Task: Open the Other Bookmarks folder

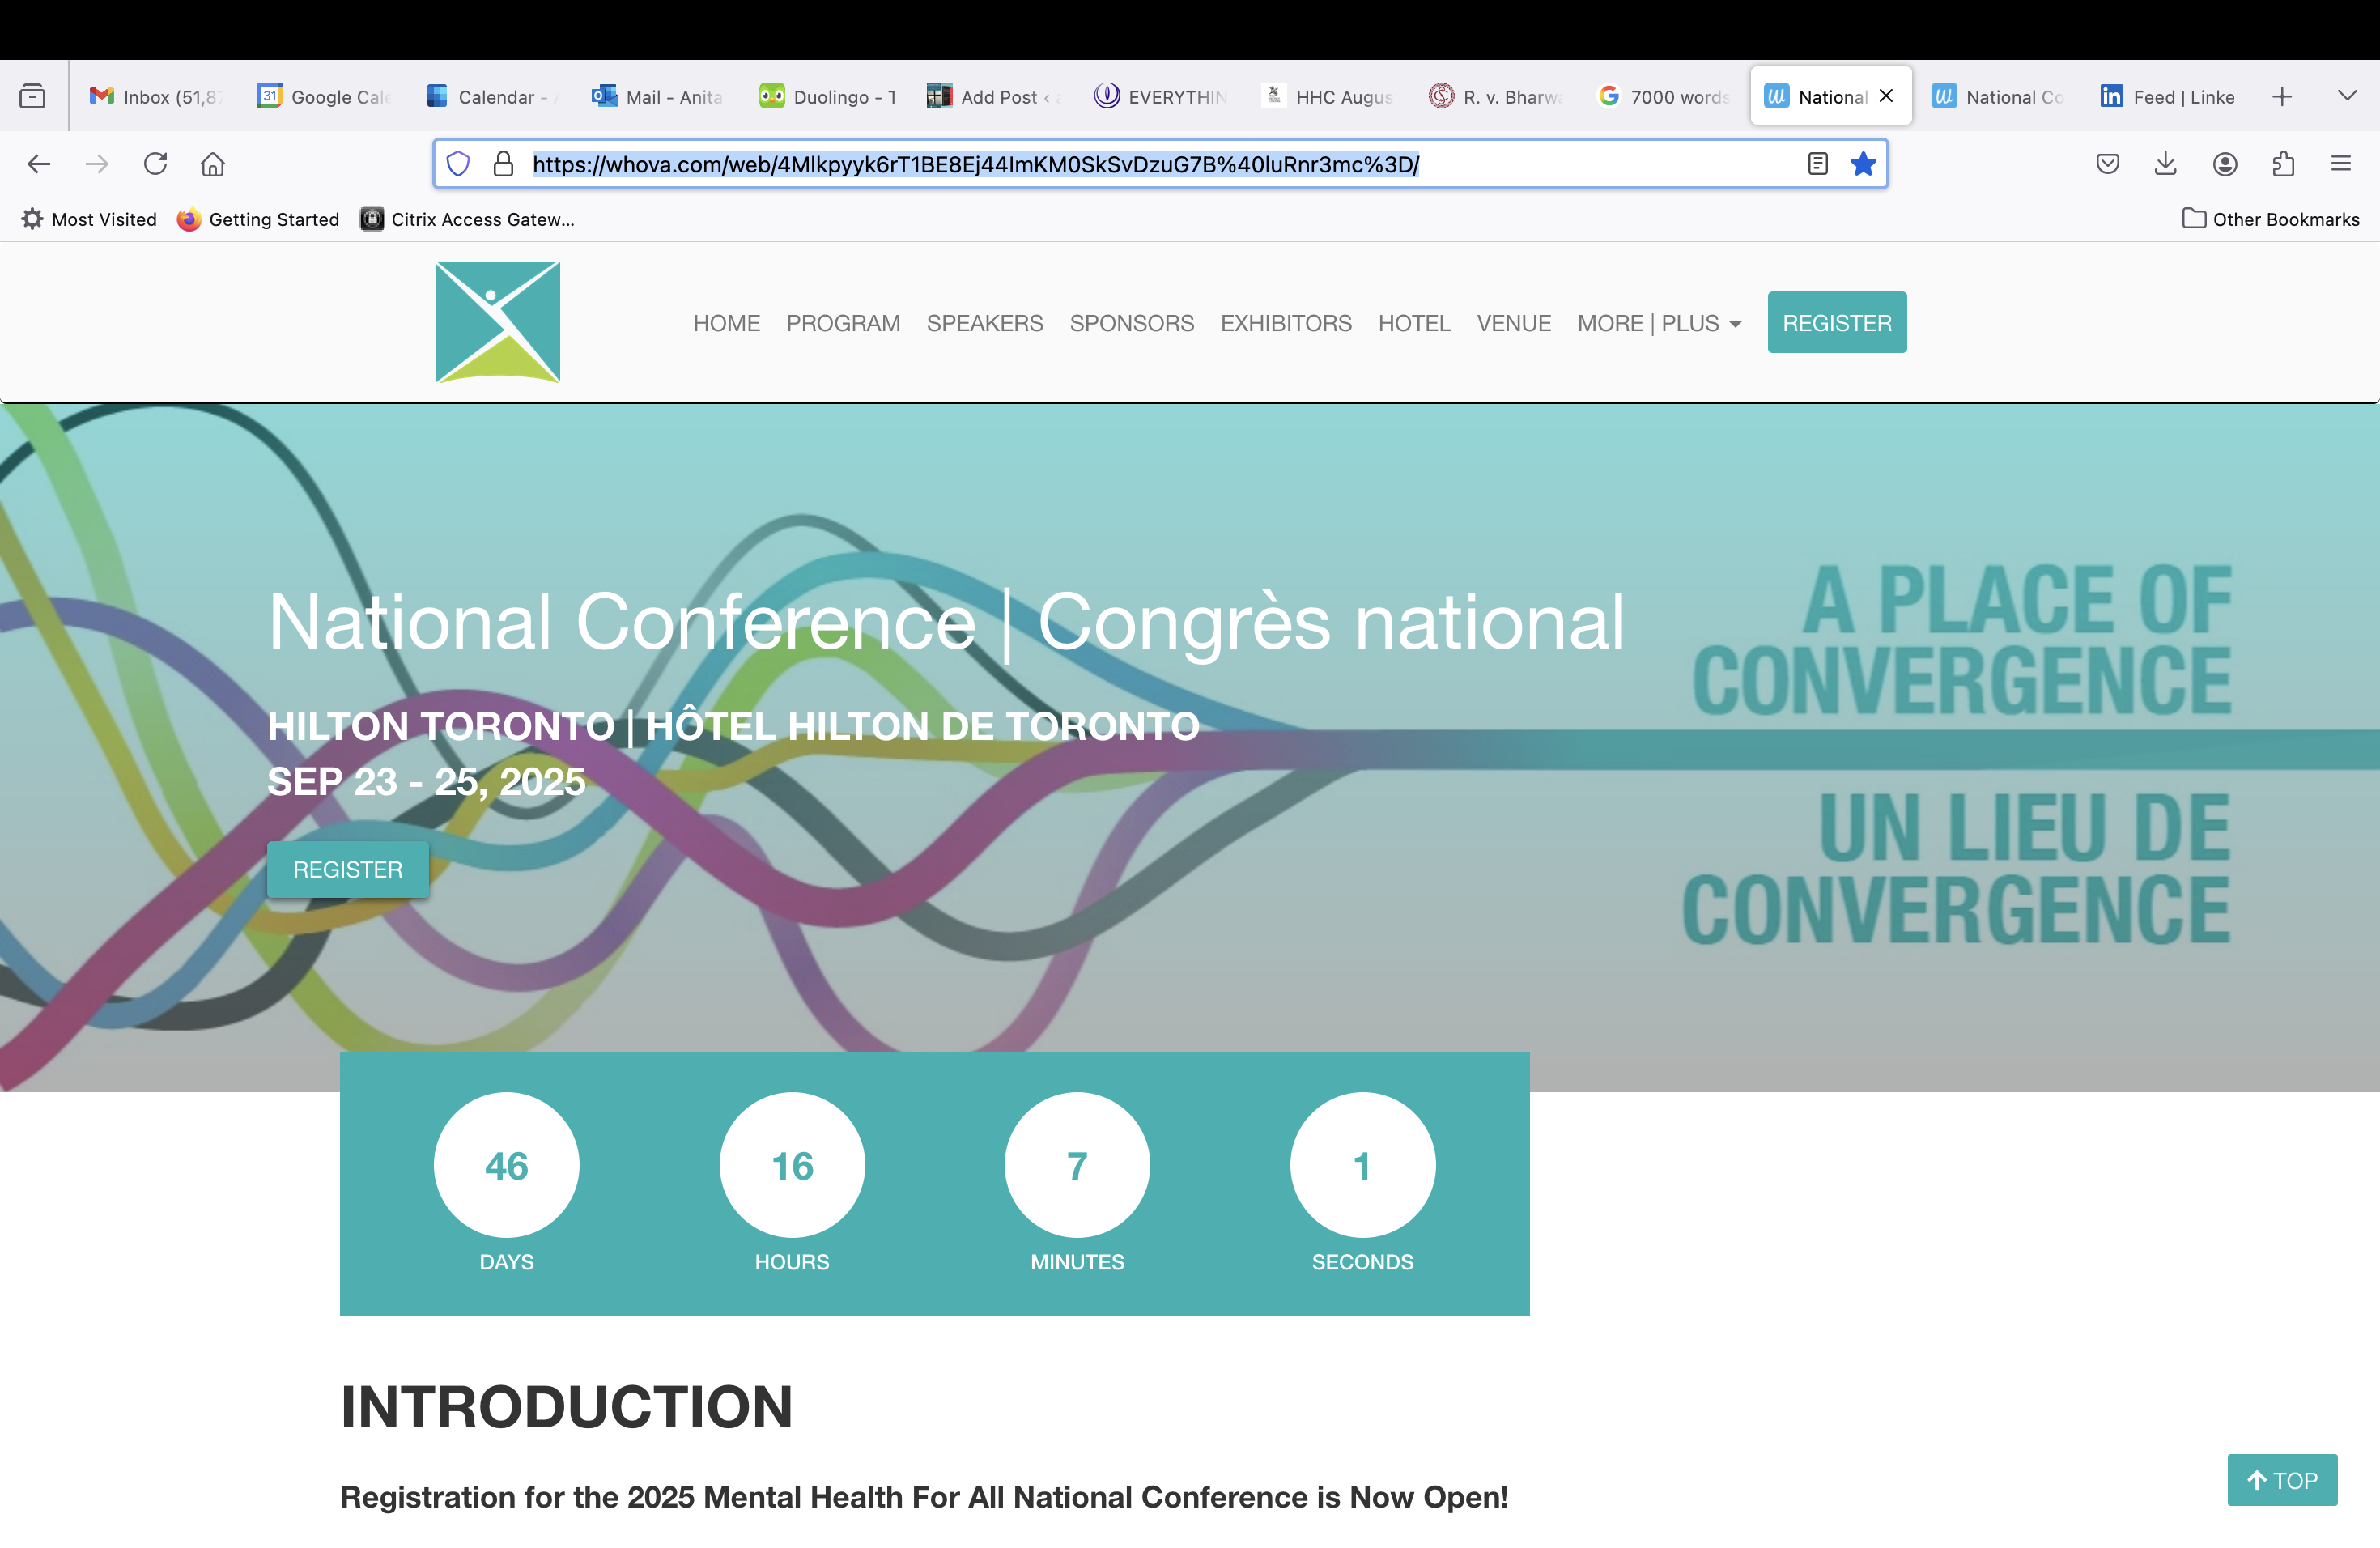Action: pos(2270,219)
